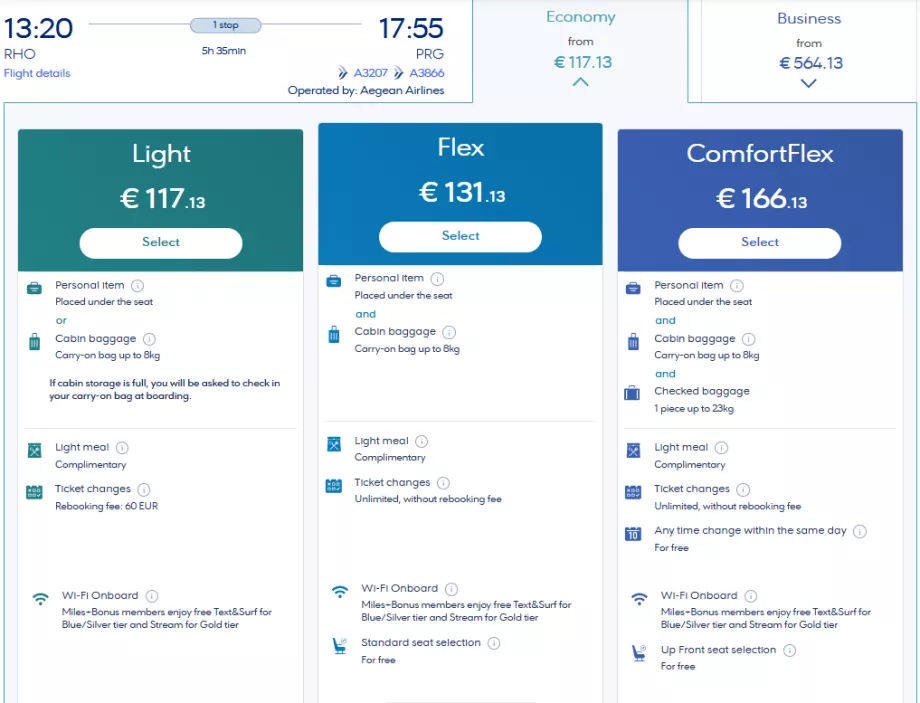Collapse the Economy fares chevron
The height and width of the screenshot is (703, 920).
[580, 83]
